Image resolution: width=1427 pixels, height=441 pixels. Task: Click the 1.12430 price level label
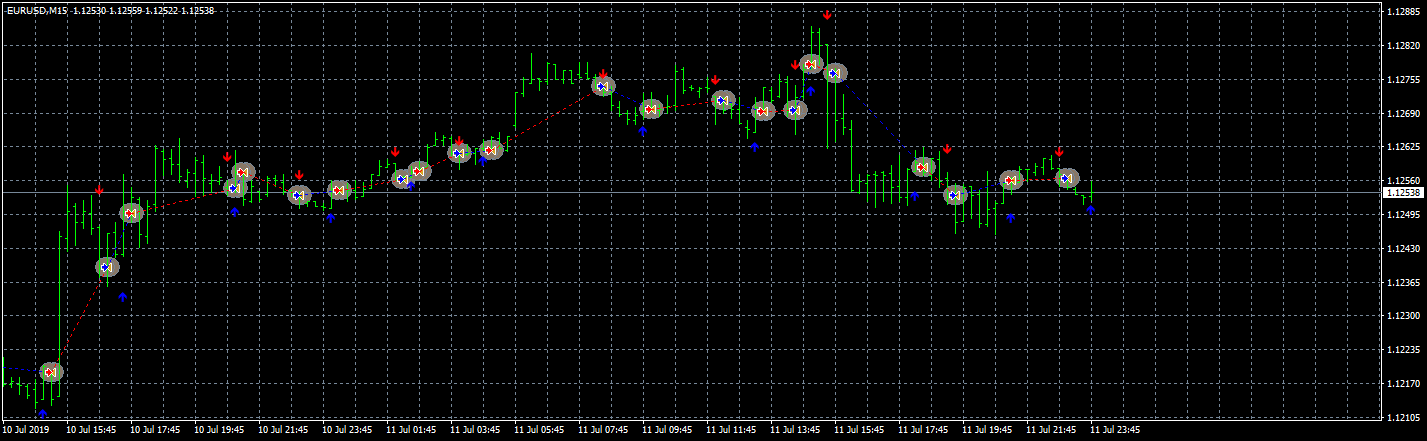click(x=1402, y=248)
